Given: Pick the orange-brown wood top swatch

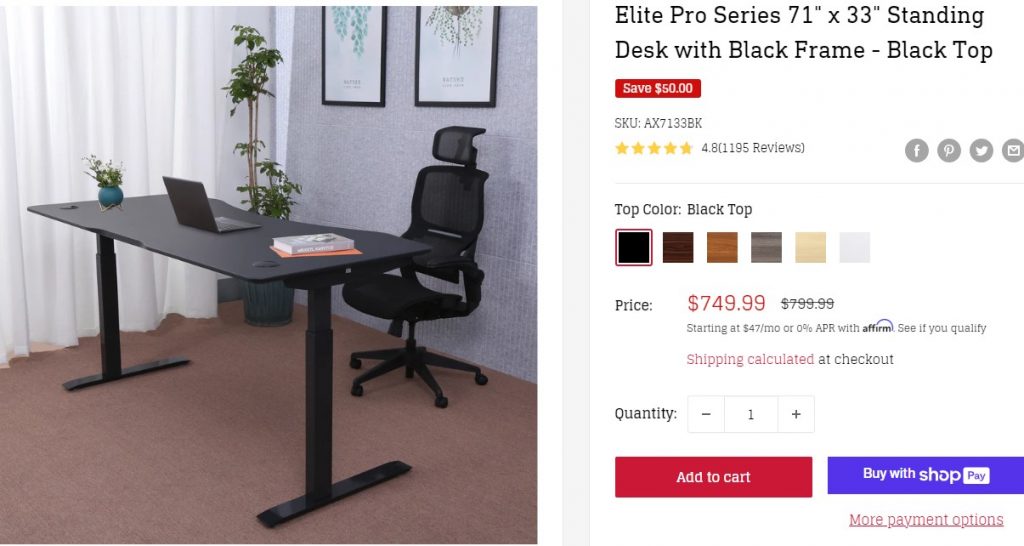Looking at the screenshot, I should point(722,248).
